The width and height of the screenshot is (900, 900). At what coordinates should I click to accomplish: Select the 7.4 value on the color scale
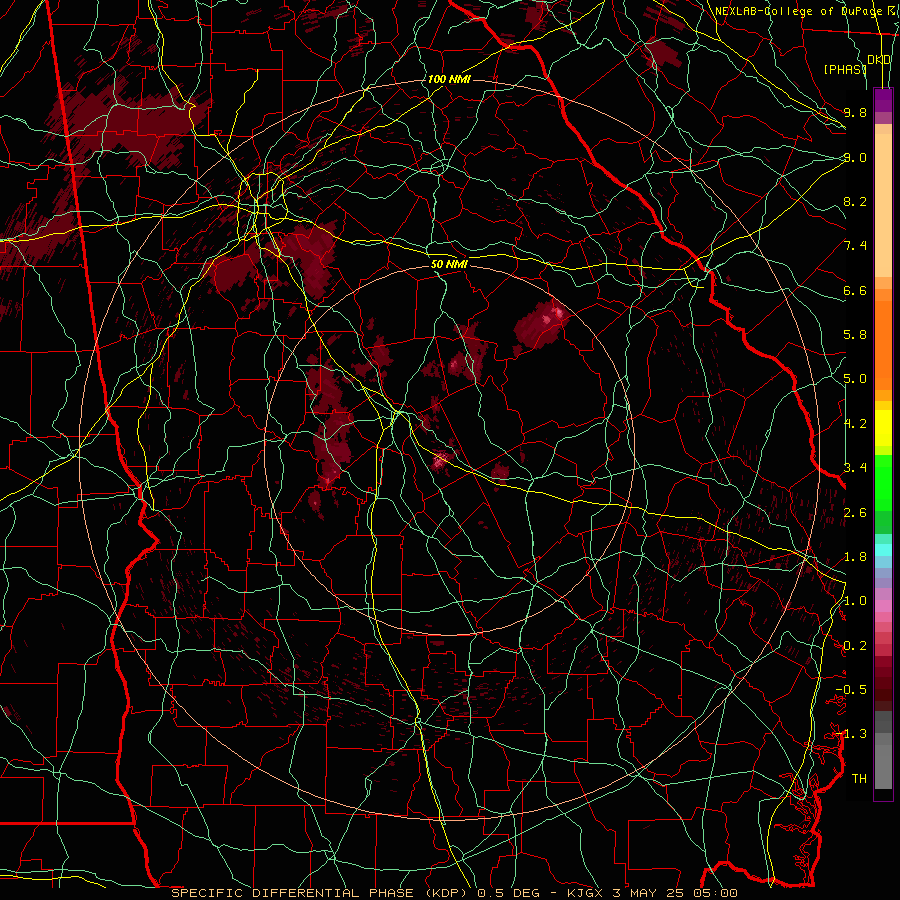[855, 246]
